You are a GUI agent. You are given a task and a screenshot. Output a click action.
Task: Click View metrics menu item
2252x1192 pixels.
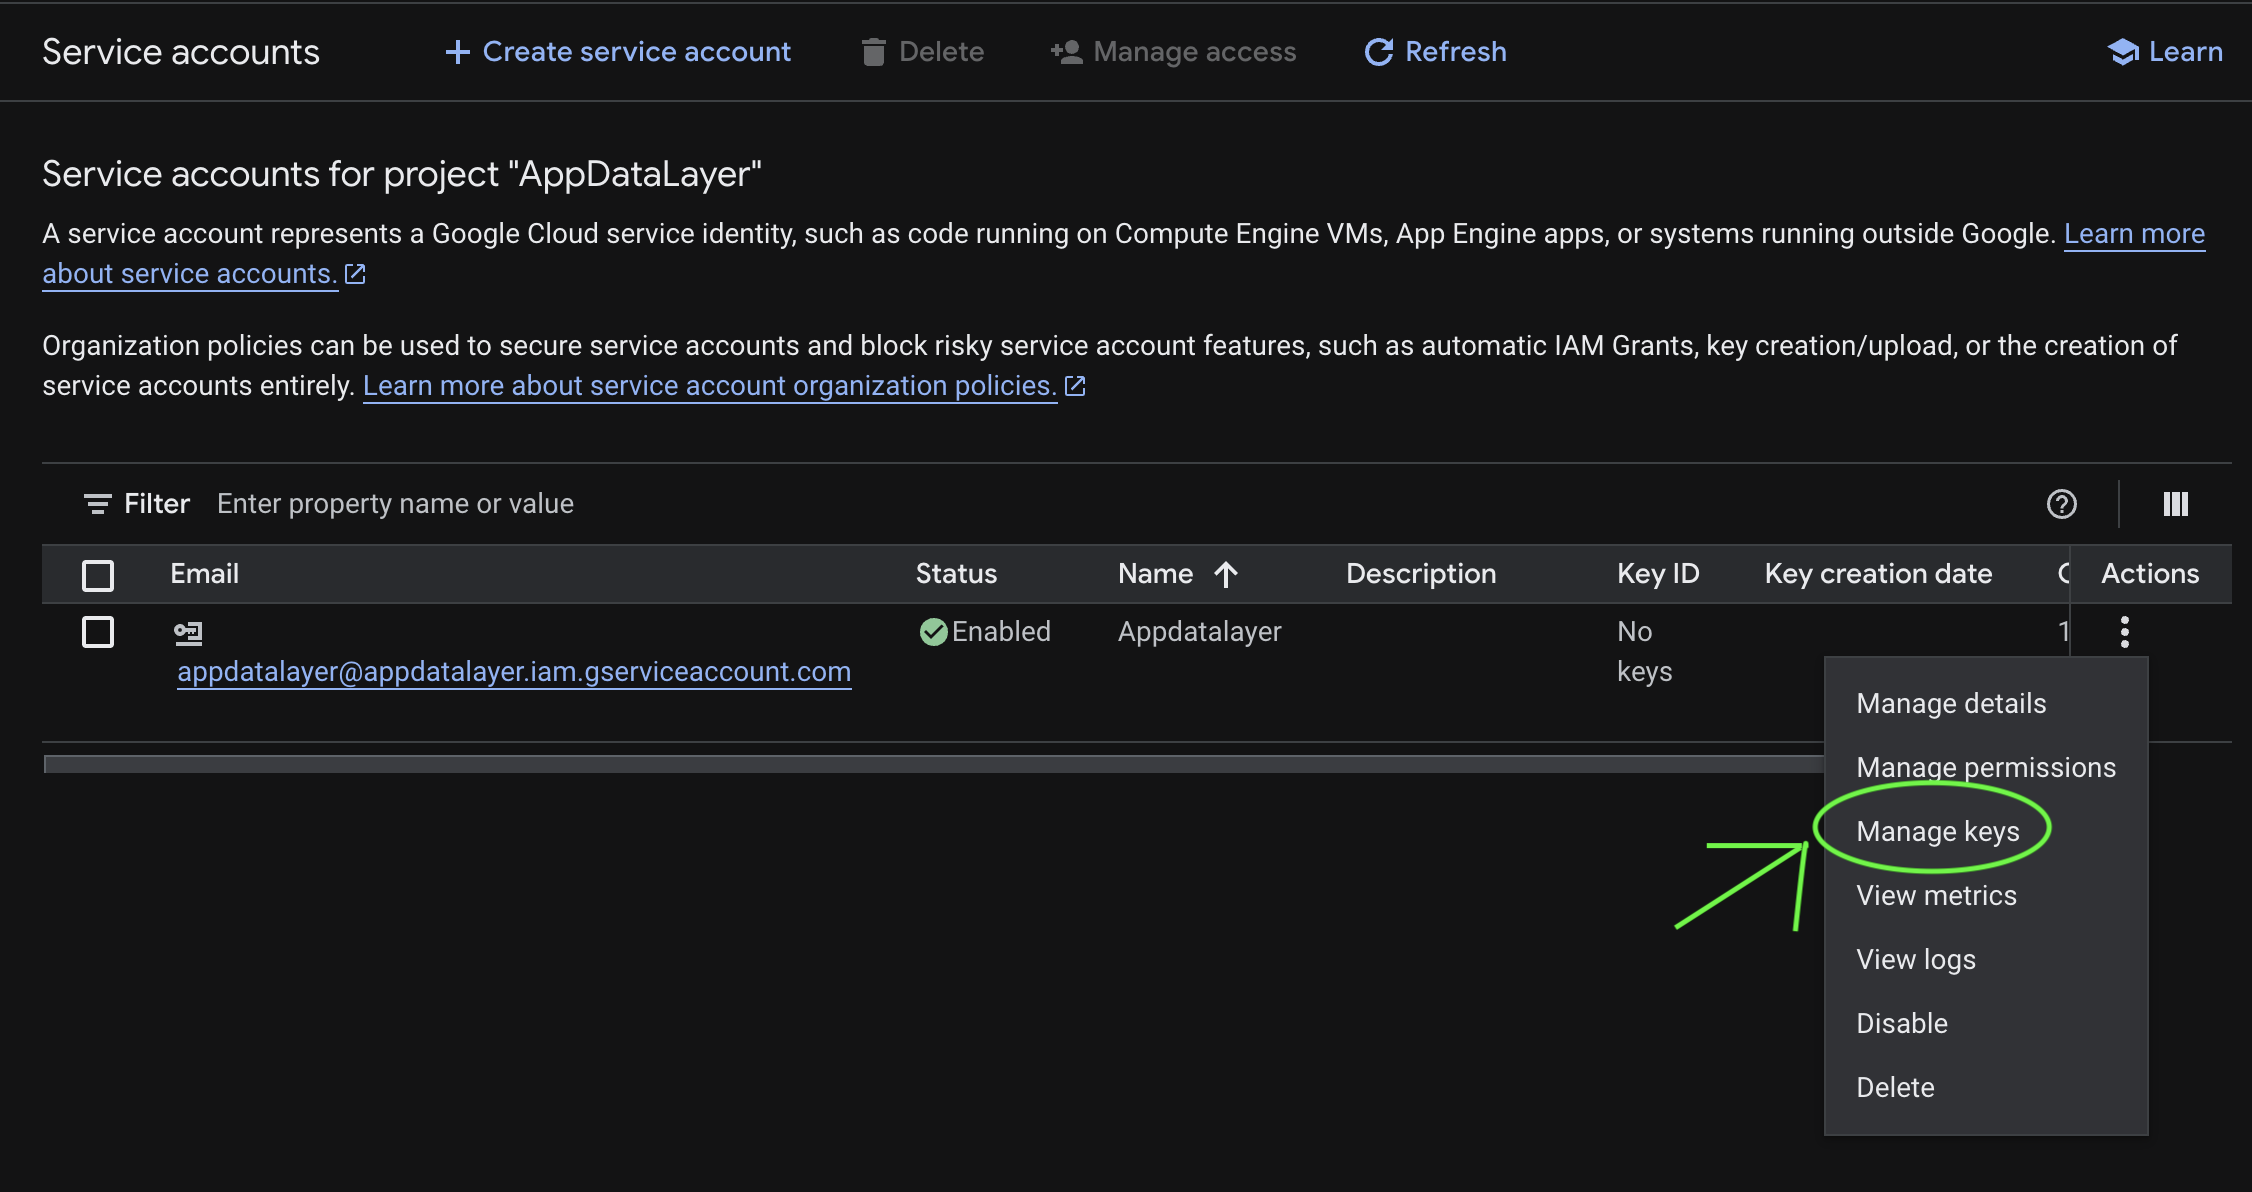click(x=1936, y=895)
